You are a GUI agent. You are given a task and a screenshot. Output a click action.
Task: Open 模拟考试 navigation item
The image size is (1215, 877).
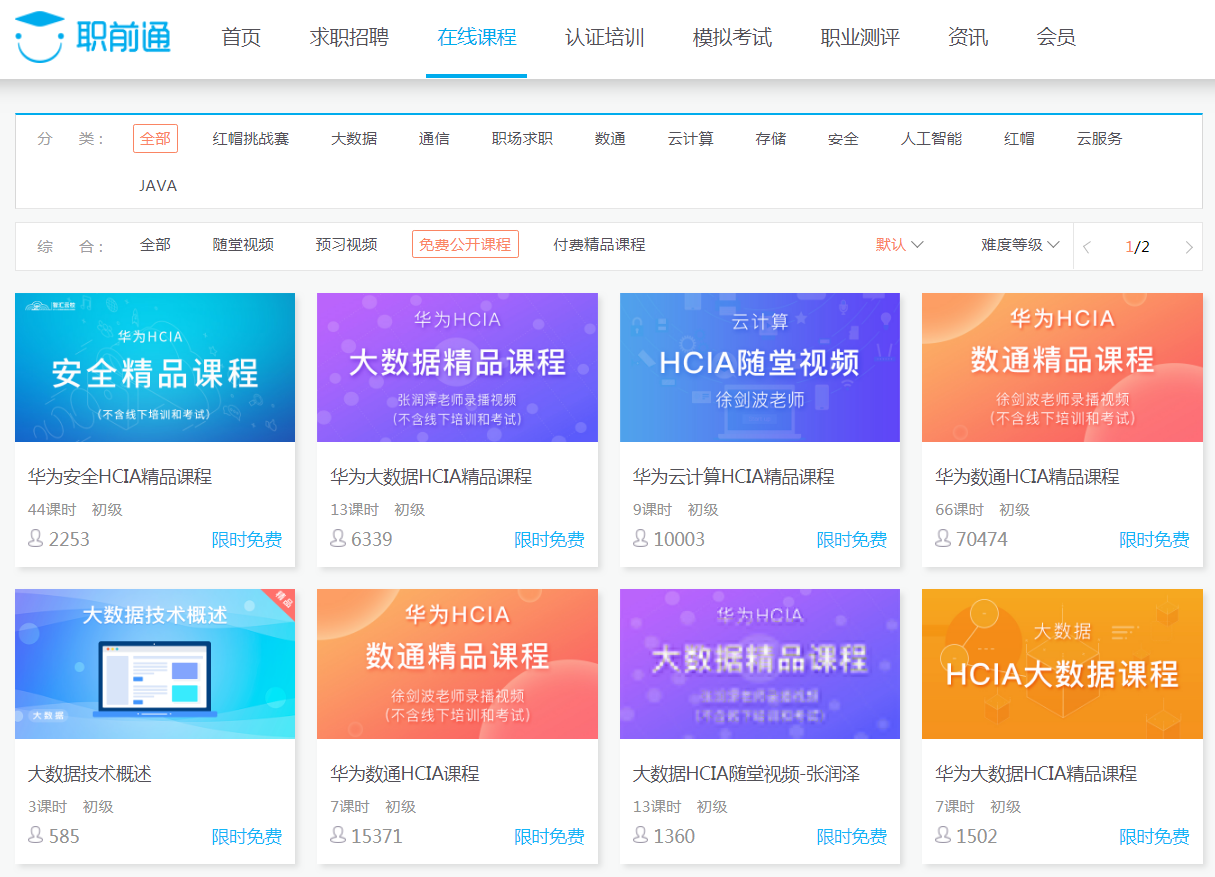(732, 38)
